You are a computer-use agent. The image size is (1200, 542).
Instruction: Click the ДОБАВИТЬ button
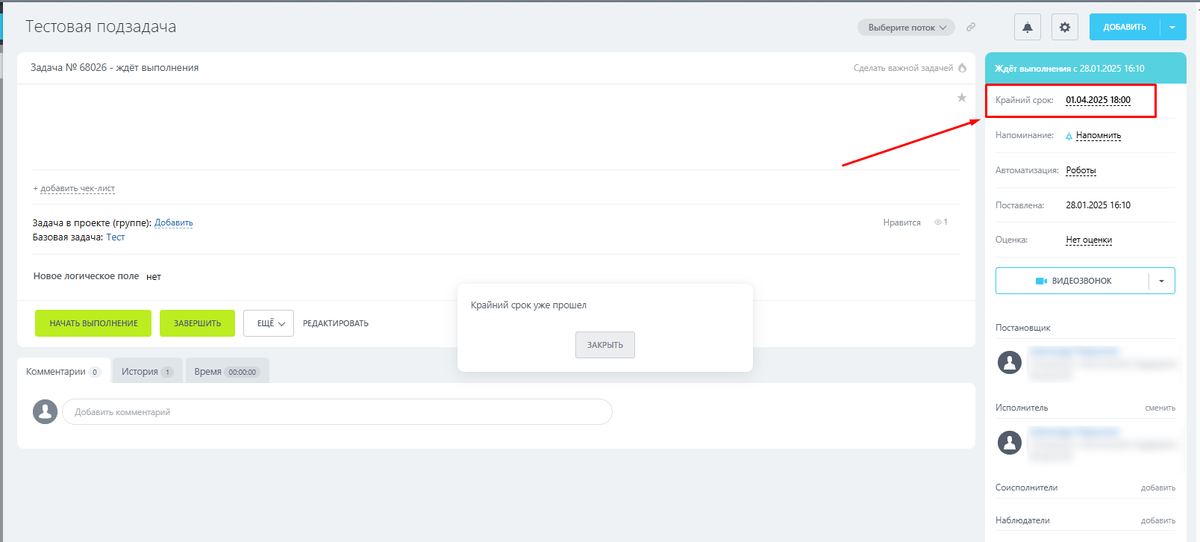[1125, 27]
